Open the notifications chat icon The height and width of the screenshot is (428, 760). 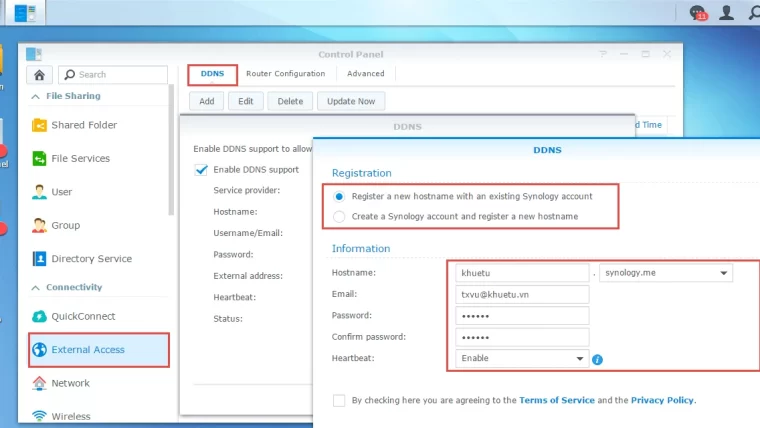point(698,13)
